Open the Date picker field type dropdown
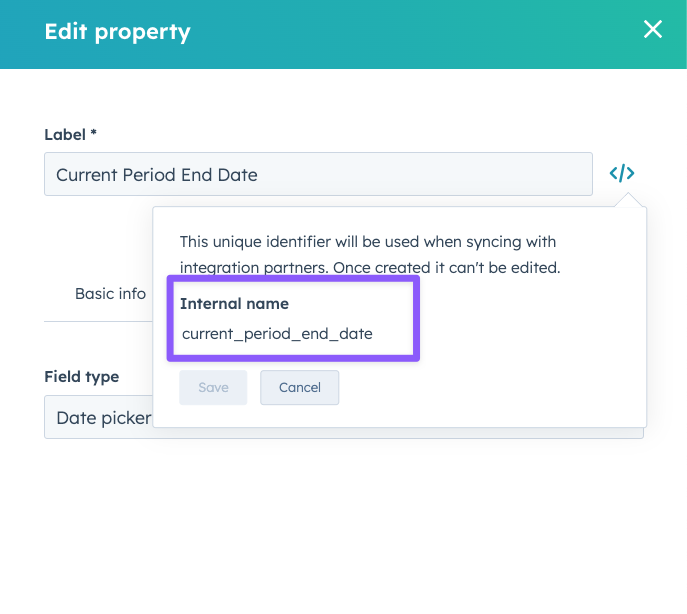The image size is (687, 614). pos(98,417)
